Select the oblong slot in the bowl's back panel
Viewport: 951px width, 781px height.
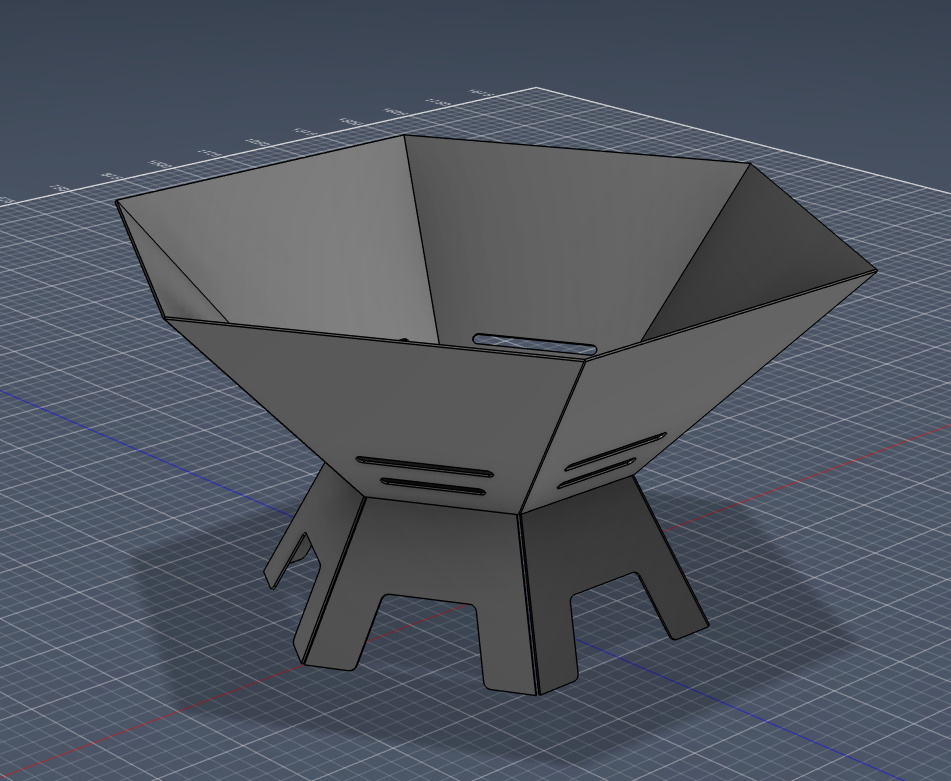pos(534,343)
